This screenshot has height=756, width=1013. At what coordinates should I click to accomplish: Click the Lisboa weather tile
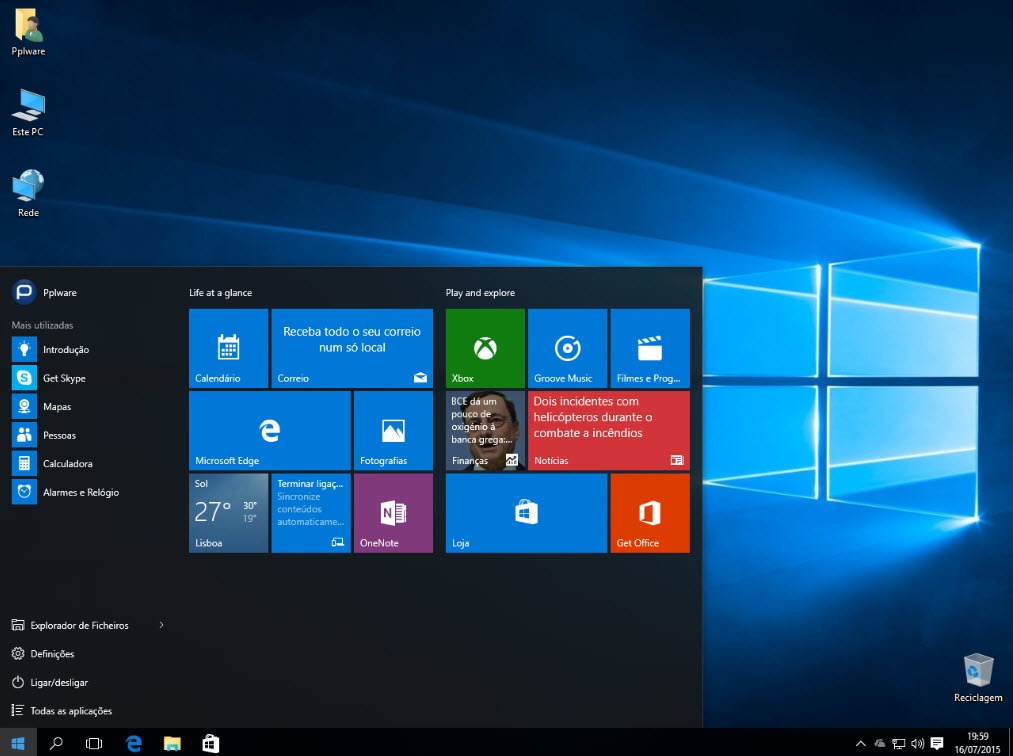(228, 512)
